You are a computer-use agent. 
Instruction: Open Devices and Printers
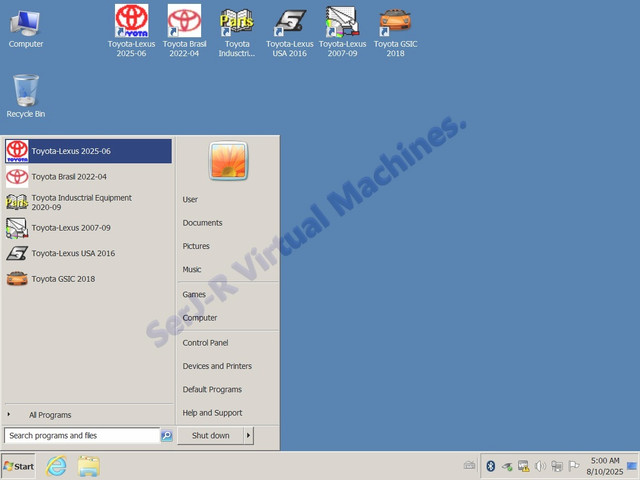coord(217,366)
